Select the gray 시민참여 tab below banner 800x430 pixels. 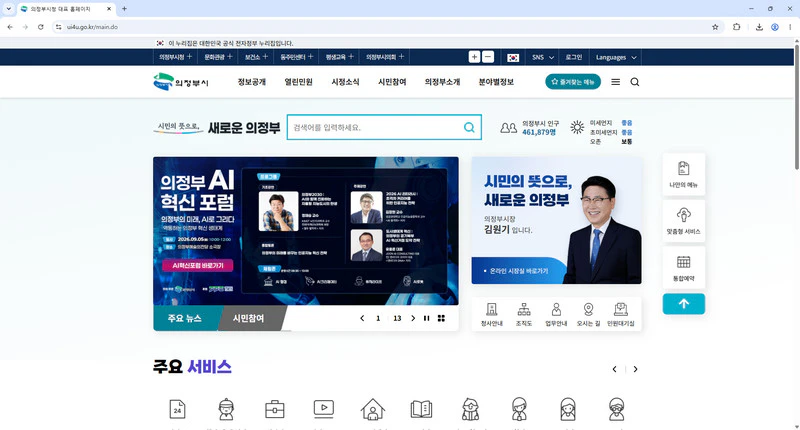pos(249,318)
